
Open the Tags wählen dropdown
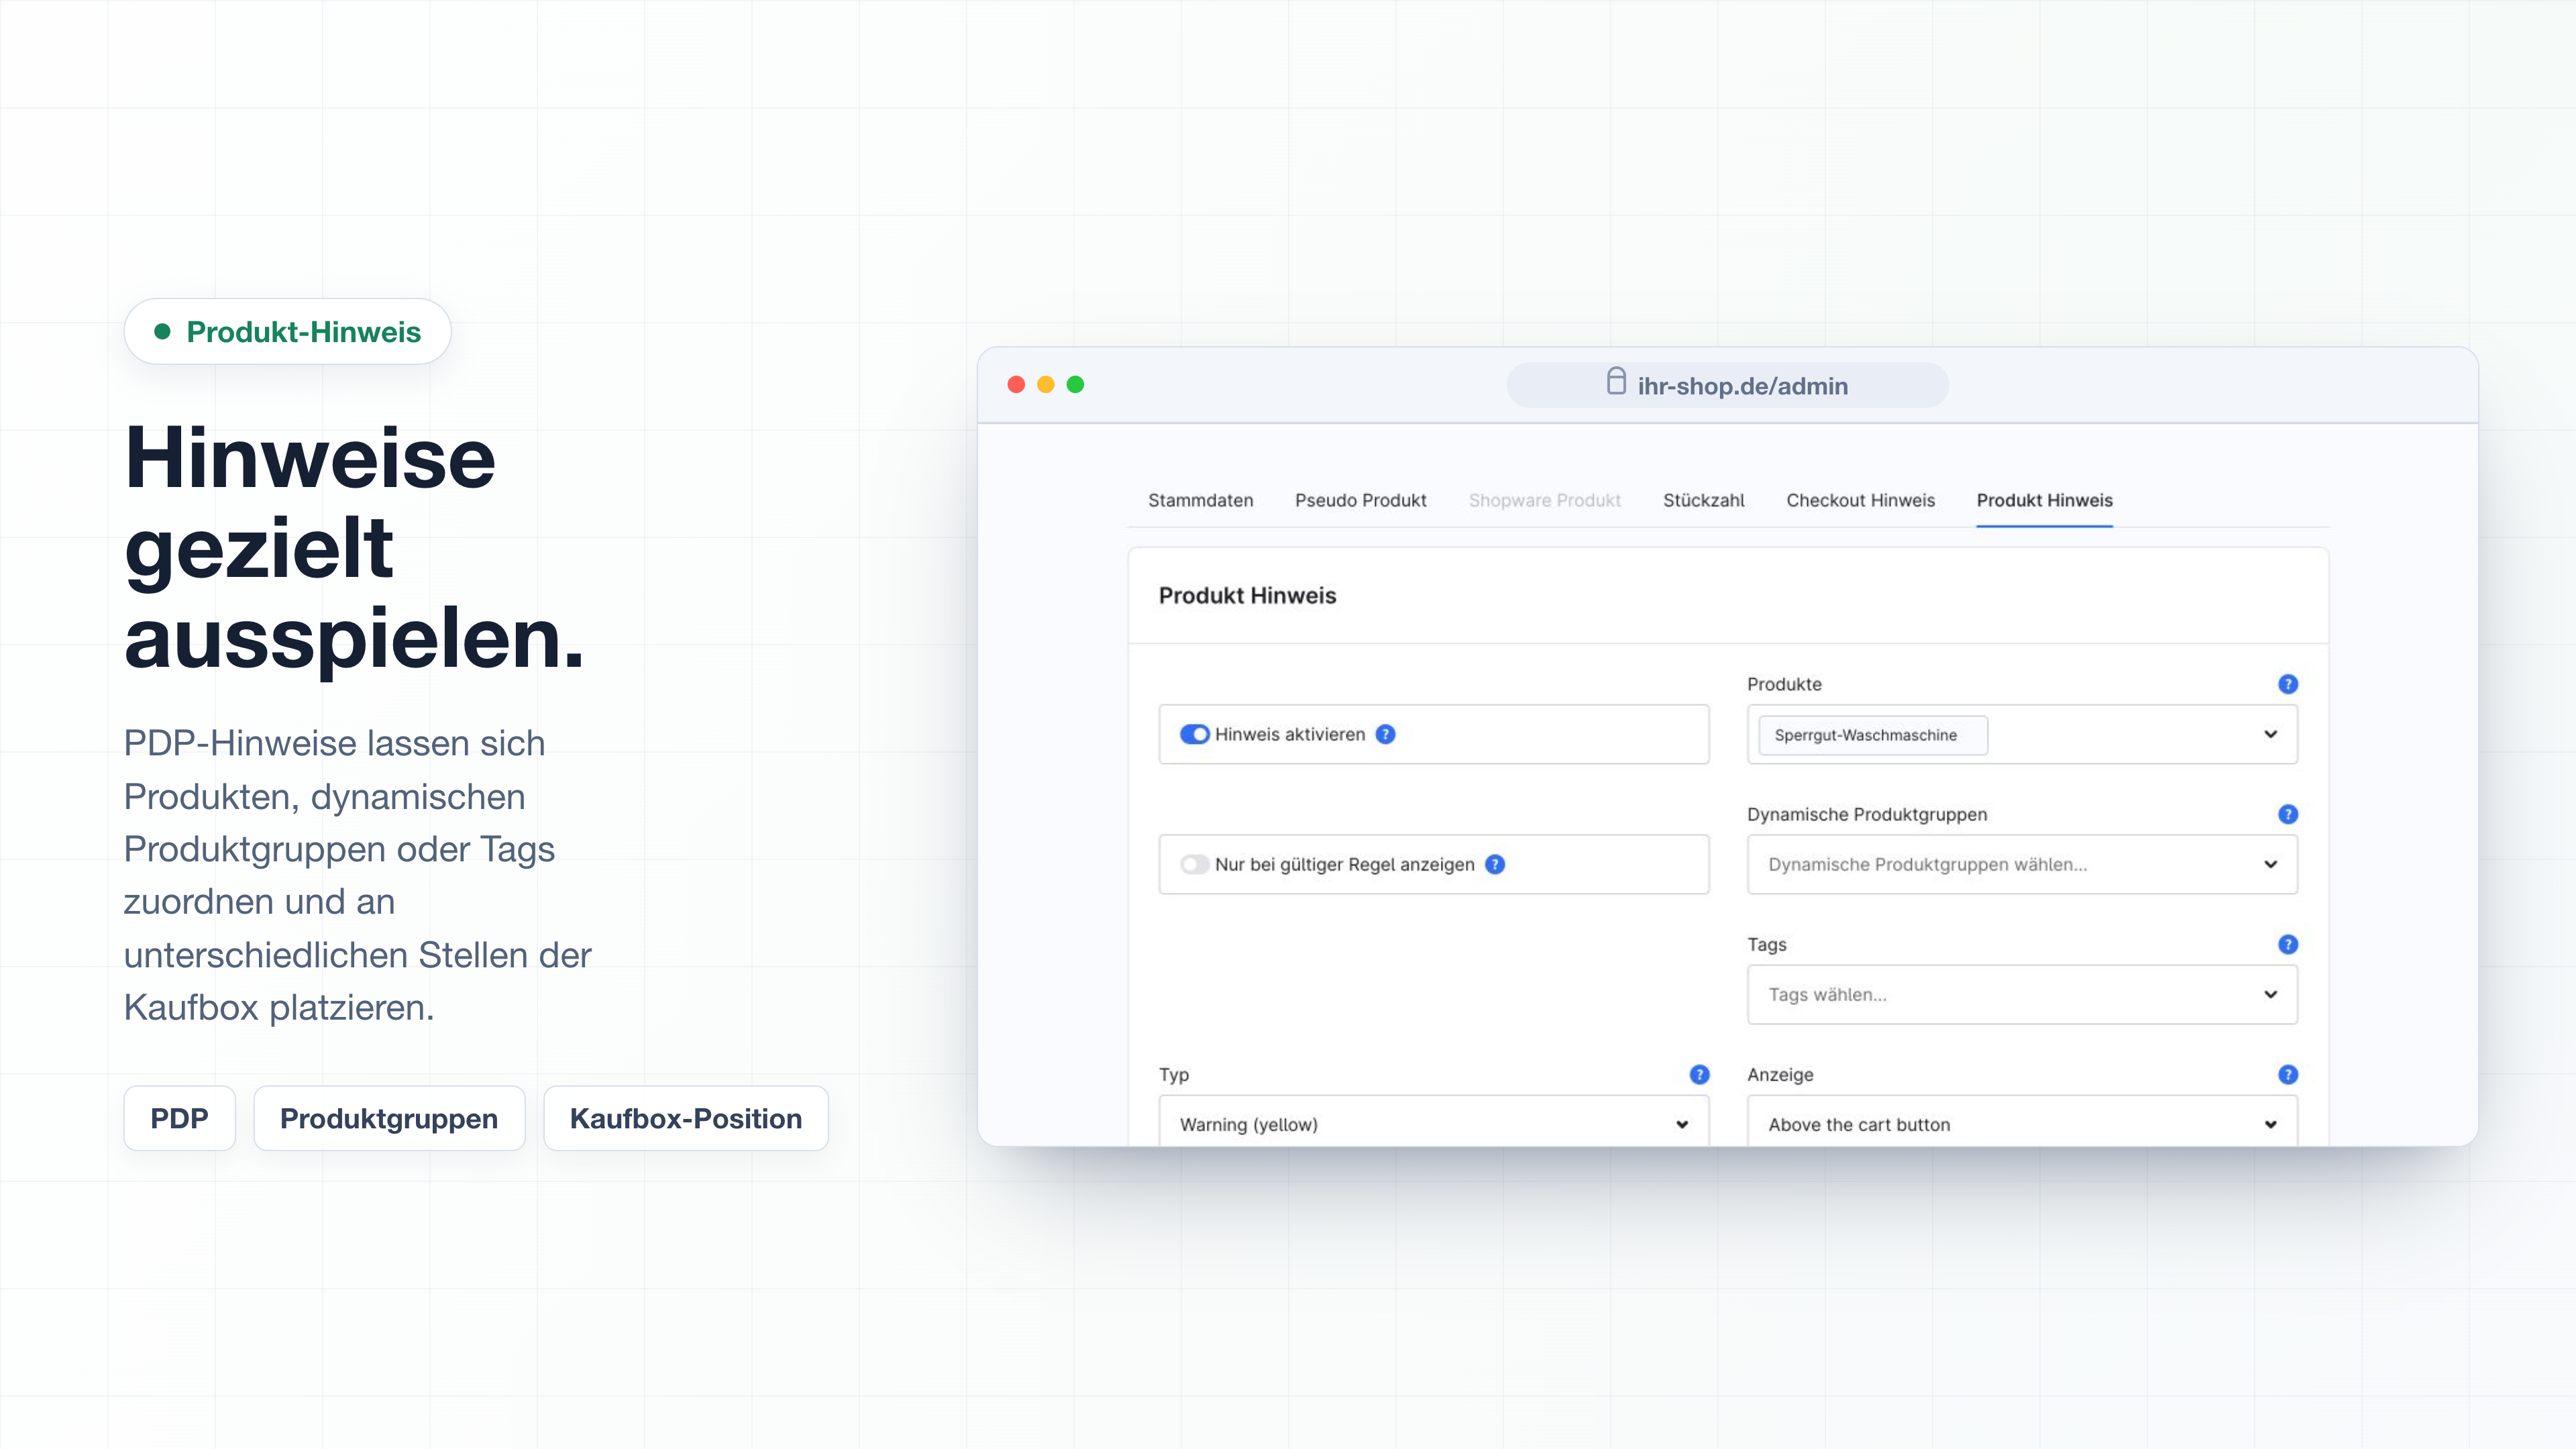coord(2022,994)
